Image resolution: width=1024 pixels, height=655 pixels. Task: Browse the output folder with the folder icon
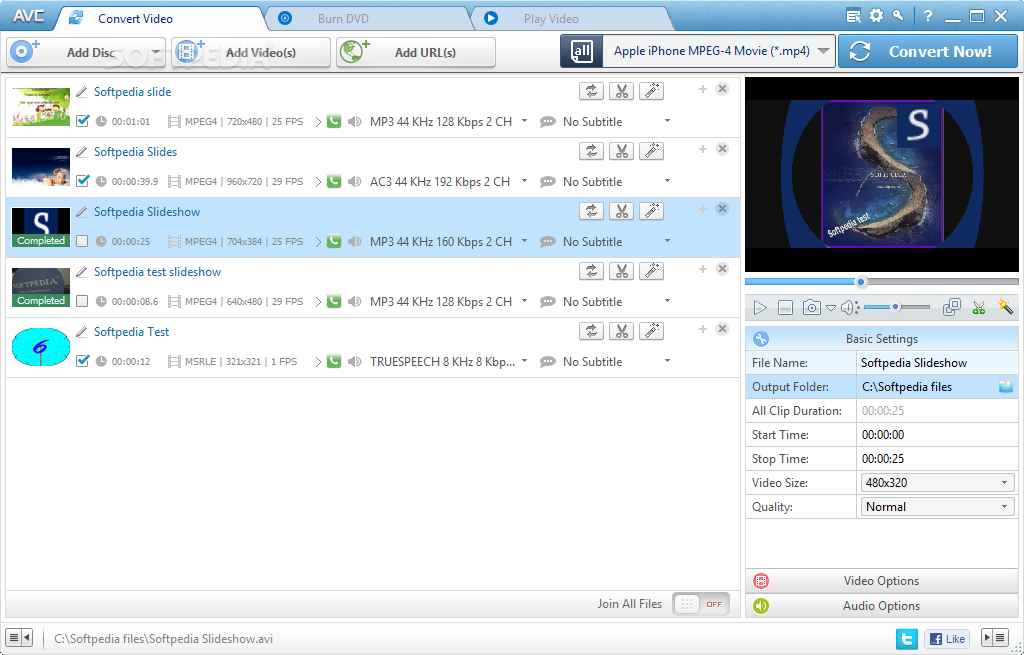pos(1006,387)
